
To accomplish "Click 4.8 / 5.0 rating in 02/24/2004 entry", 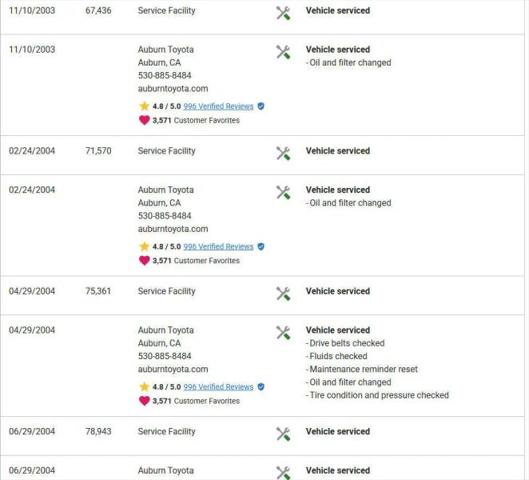I will click(167, 247).
